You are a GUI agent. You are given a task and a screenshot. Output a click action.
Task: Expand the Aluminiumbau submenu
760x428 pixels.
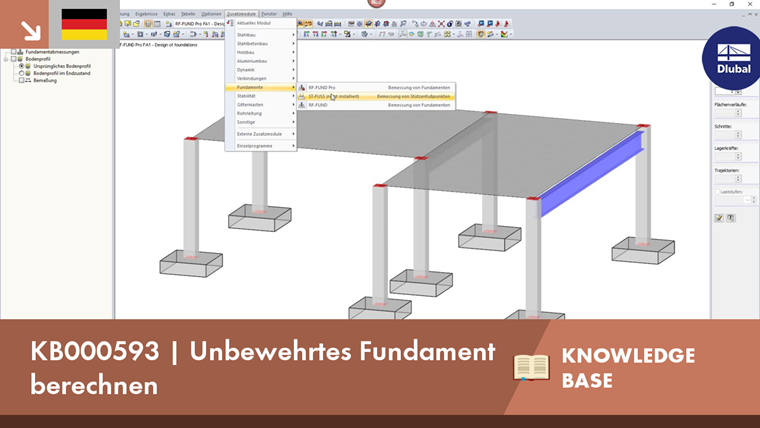click(261, 61)
